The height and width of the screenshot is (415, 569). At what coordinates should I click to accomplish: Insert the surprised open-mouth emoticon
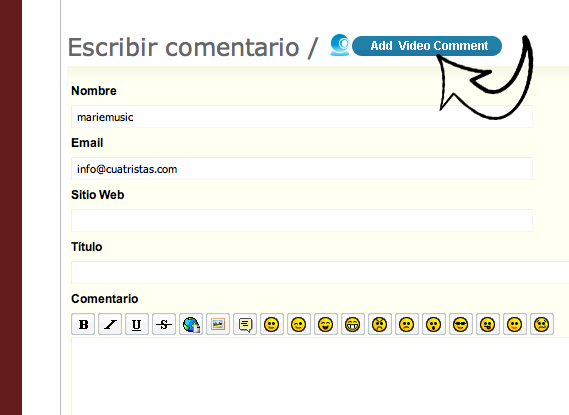(434, 324)
